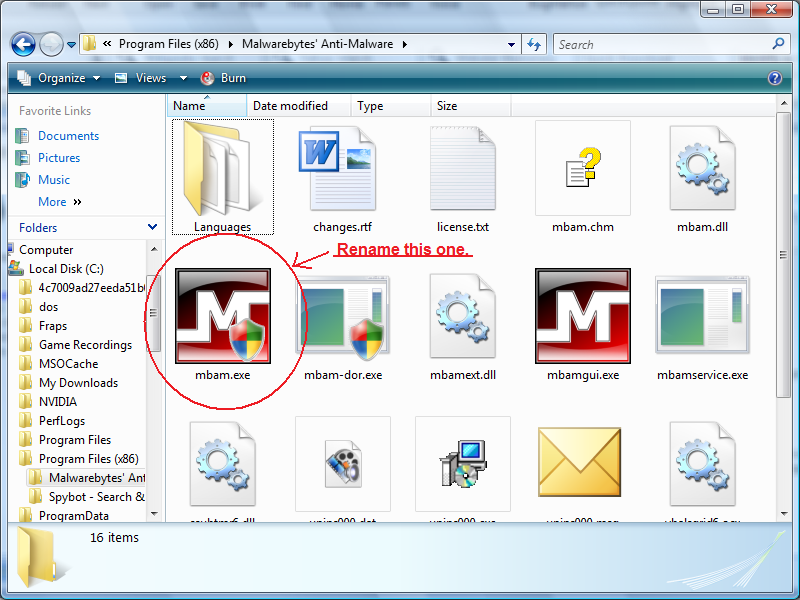This screenshot has width=800, height=600.
Task: Open Pictures in Favorite Links
Action: (59, 158)
